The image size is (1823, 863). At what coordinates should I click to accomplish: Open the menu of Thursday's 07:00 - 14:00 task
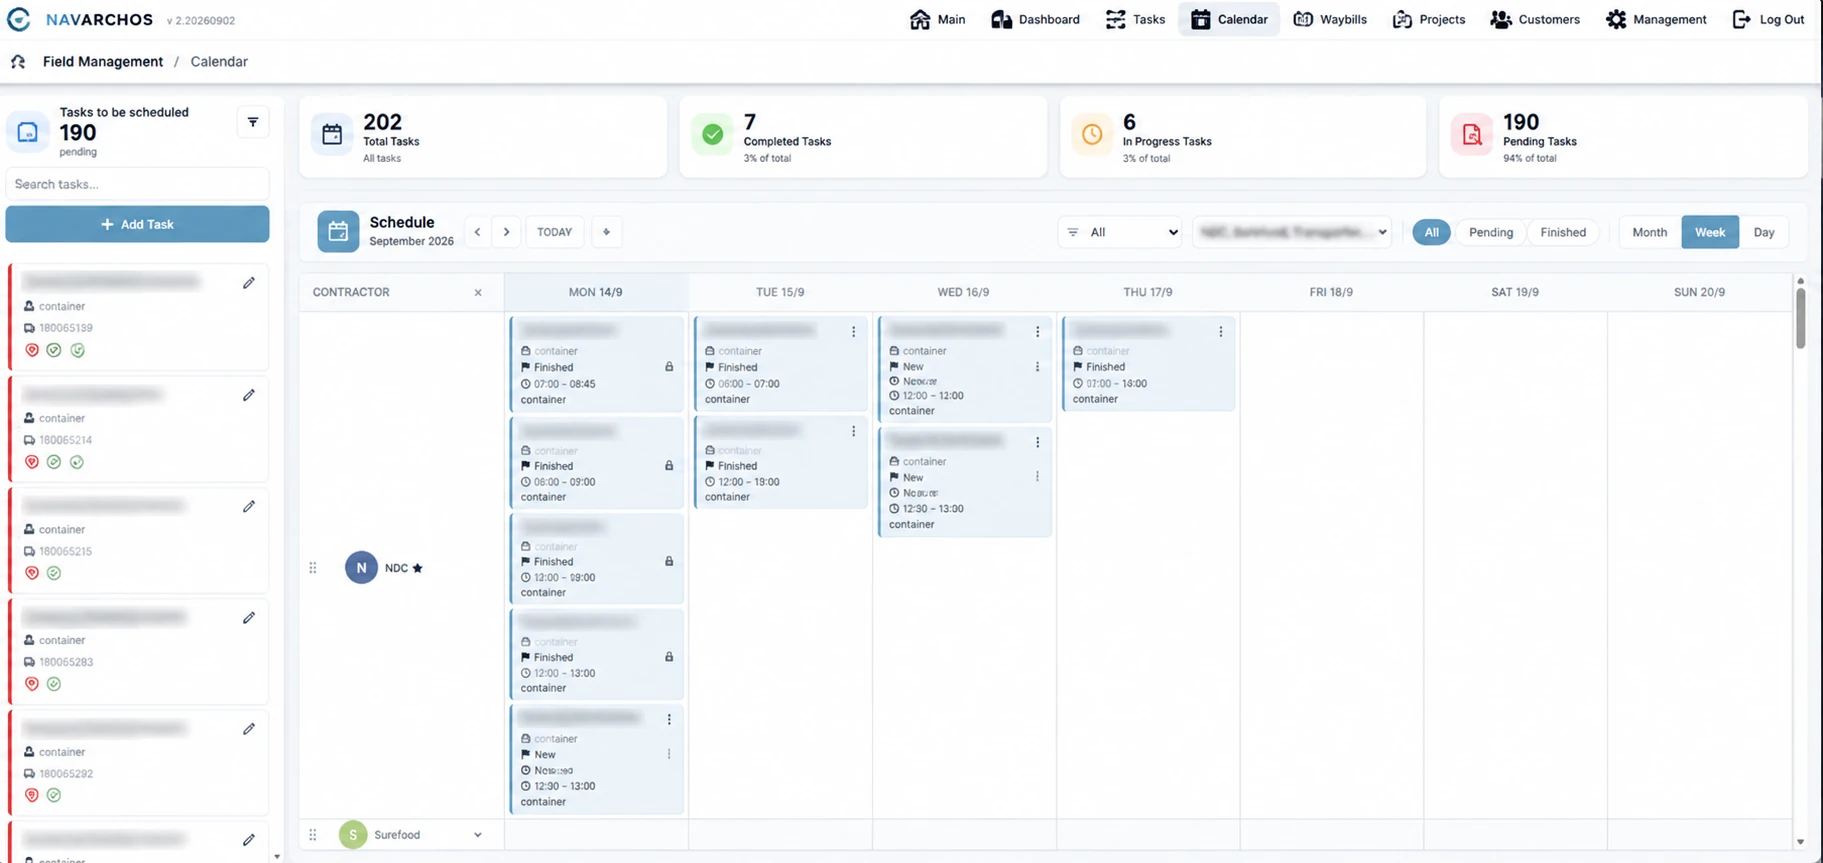tap(1220, 332)
